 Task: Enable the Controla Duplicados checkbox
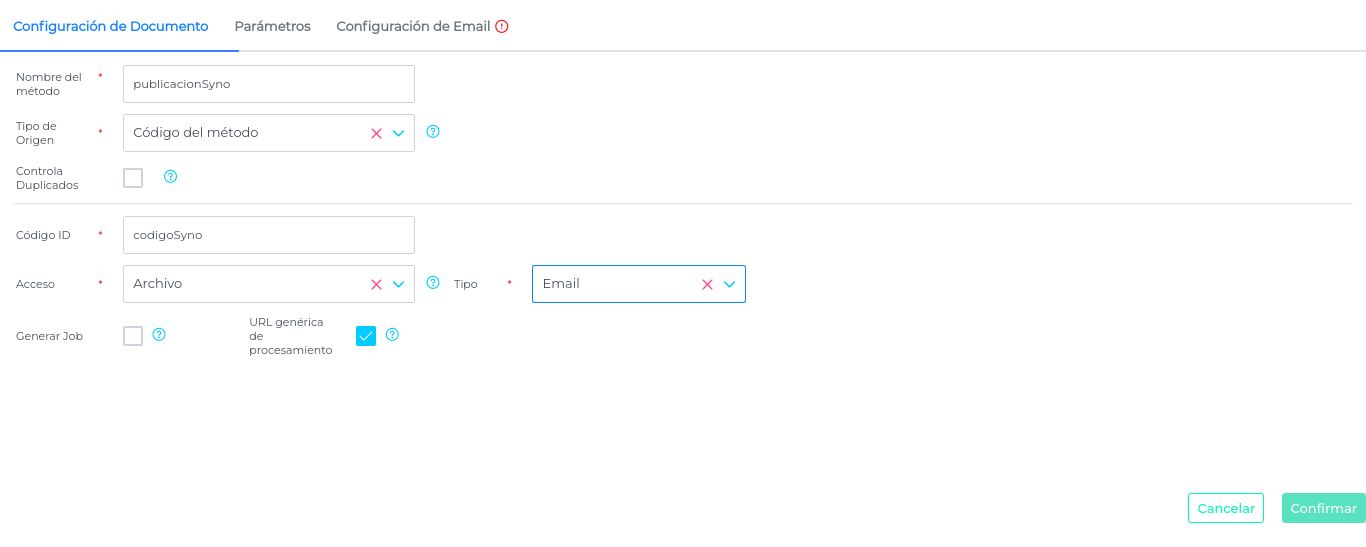pos(133,178)
